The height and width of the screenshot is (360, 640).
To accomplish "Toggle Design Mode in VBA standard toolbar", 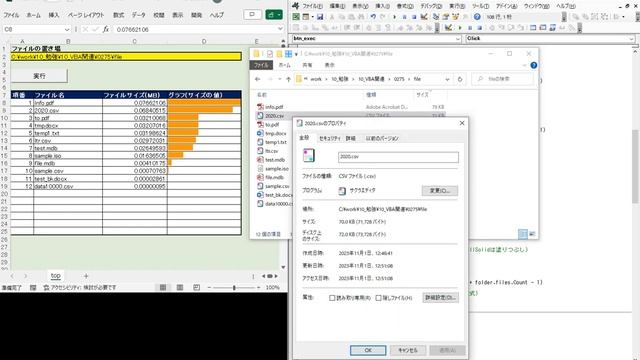I will point(424,17).
